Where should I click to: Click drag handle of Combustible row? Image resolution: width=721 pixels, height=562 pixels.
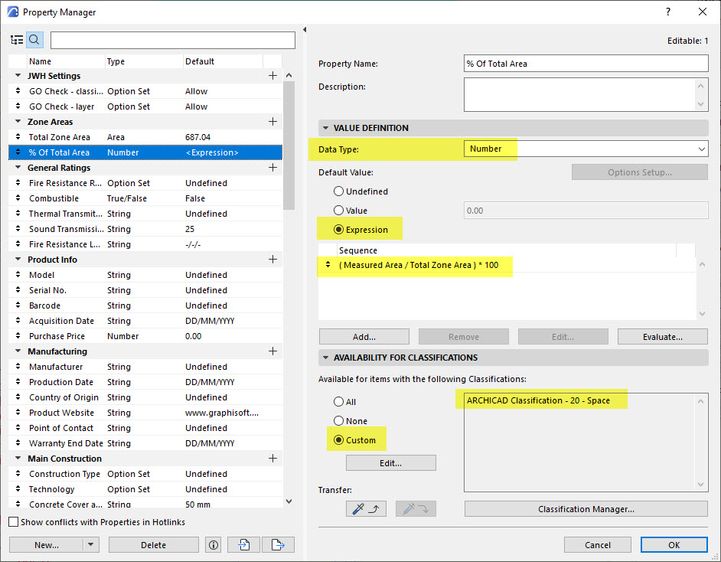point(18,198)
